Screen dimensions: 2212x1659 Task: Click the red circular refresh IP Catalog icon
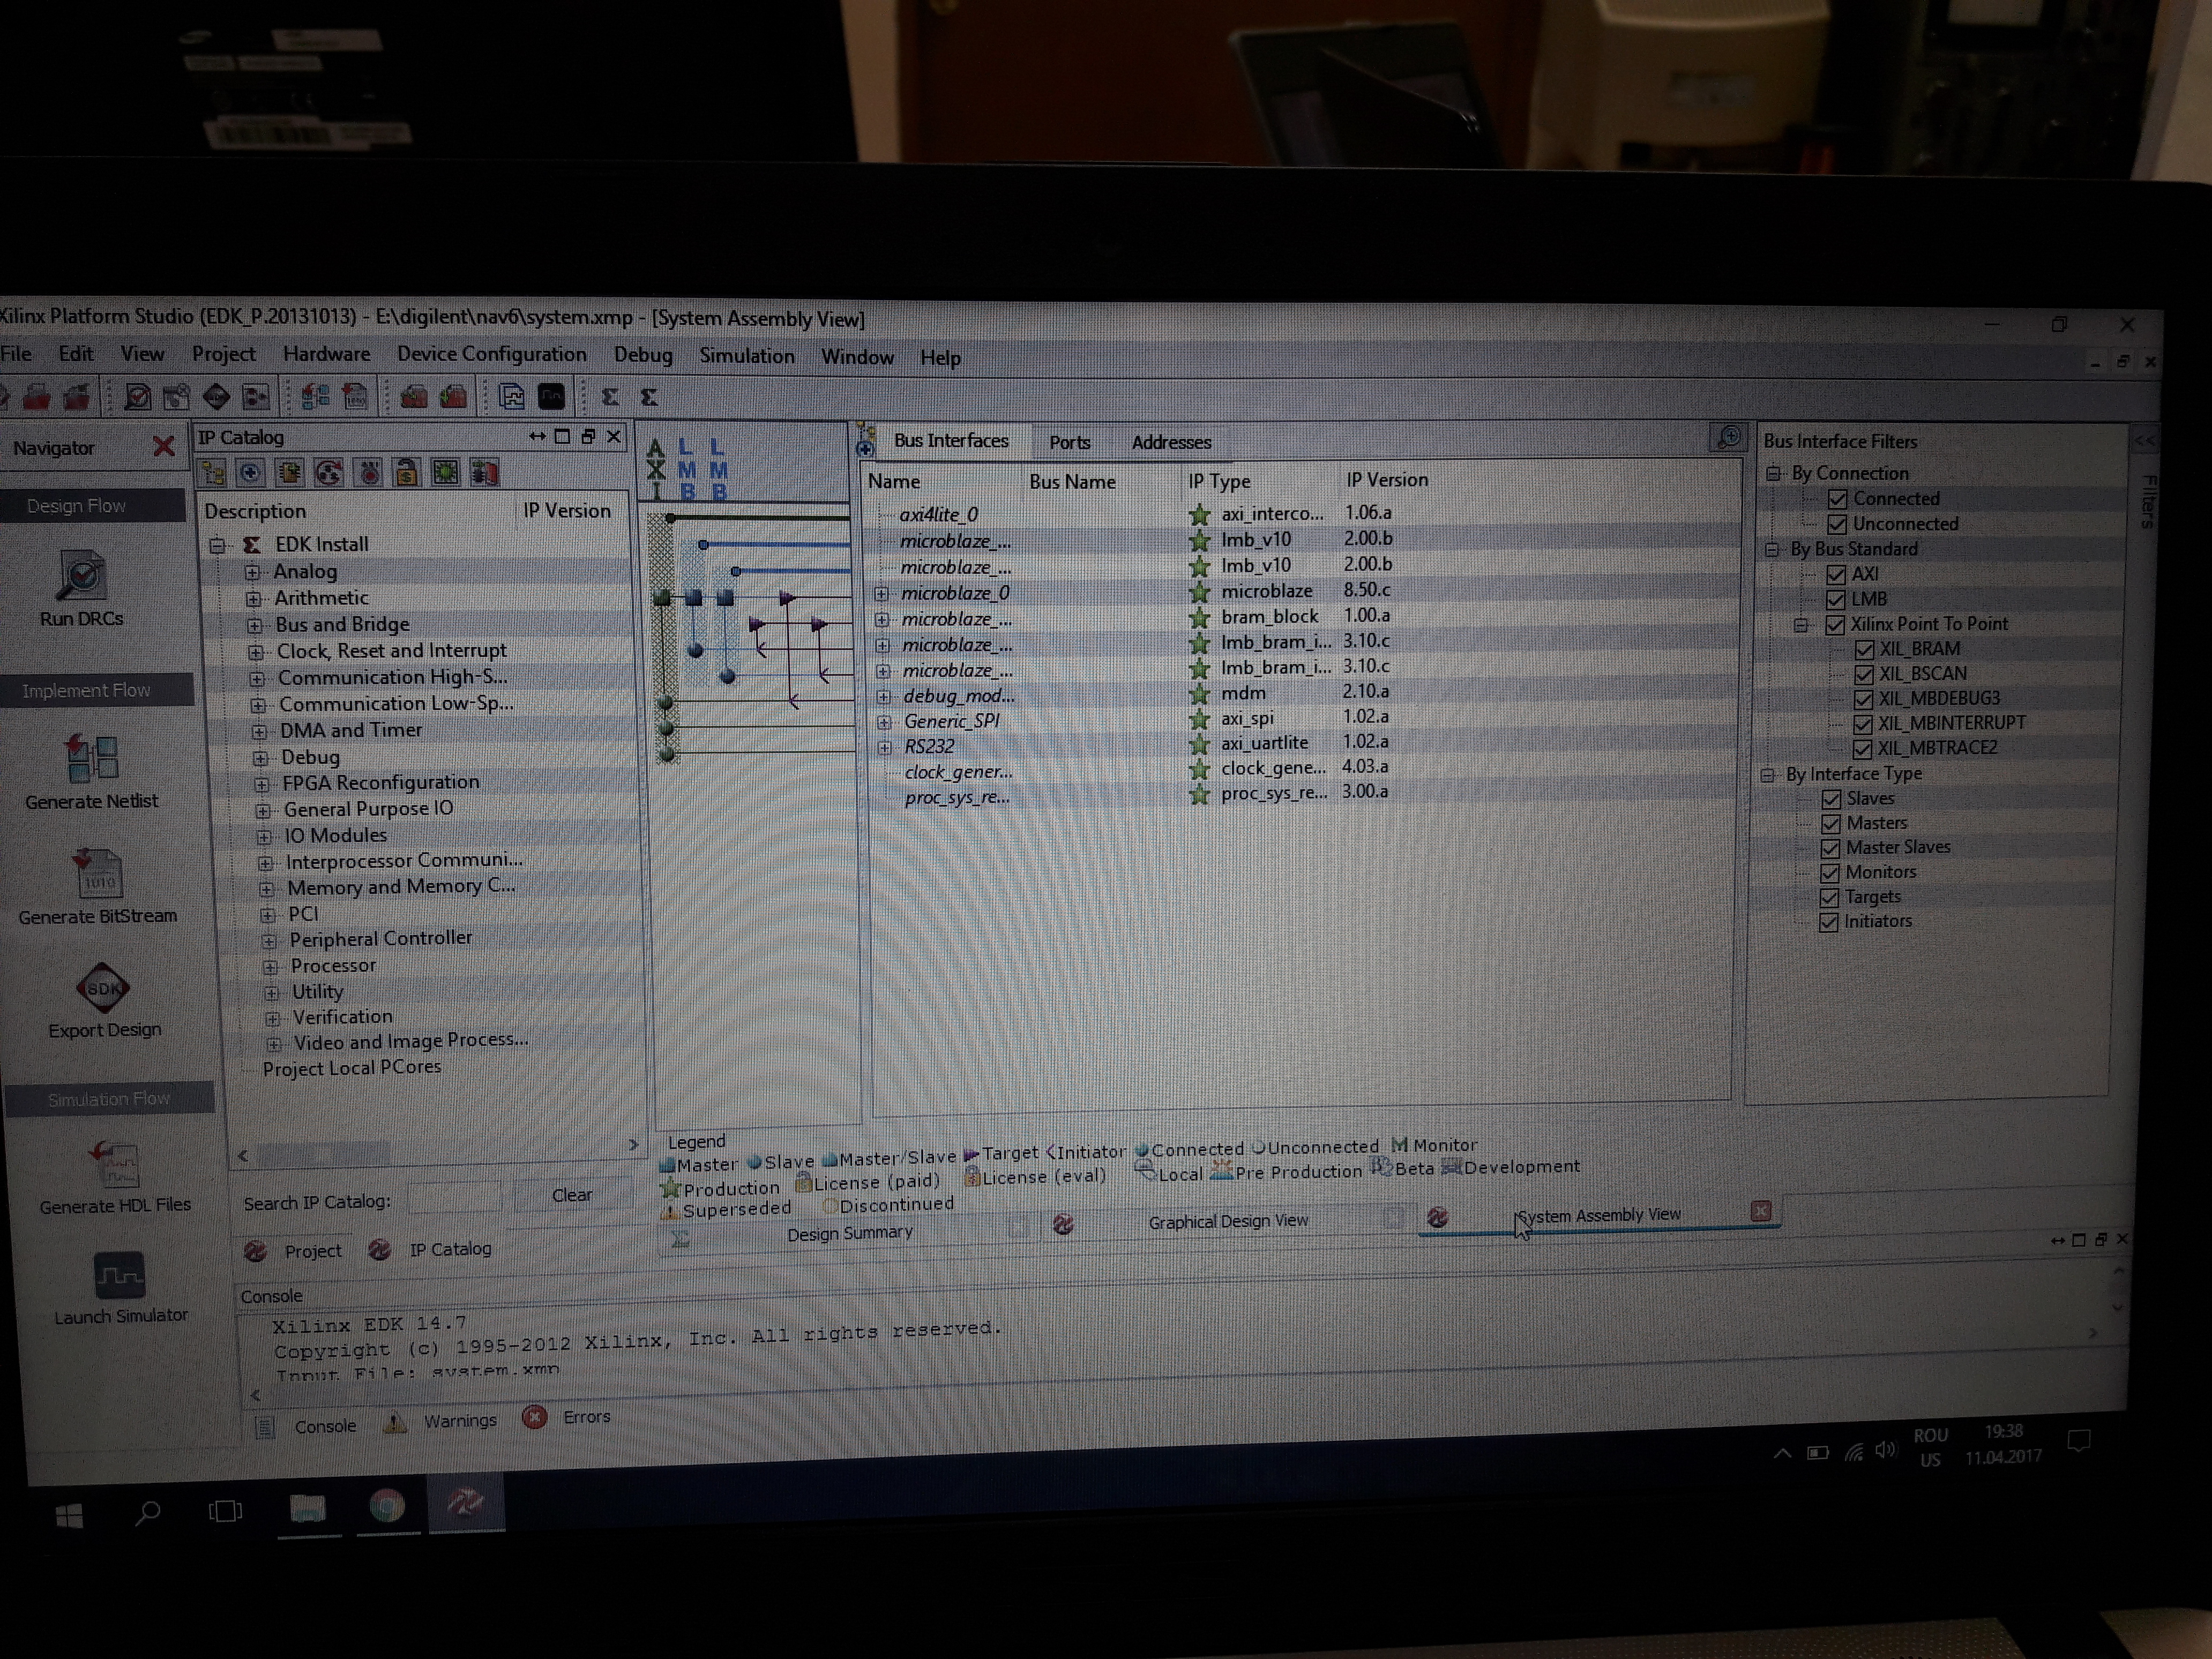click(329, 472)
